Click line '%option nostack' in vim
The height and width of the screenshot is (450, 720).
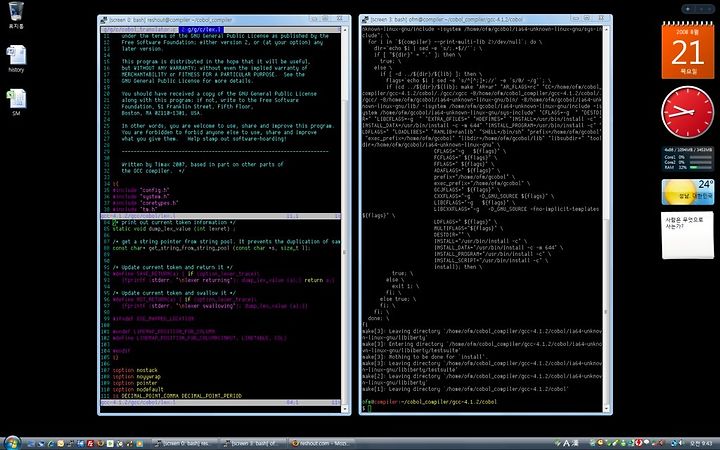(135, 370)
